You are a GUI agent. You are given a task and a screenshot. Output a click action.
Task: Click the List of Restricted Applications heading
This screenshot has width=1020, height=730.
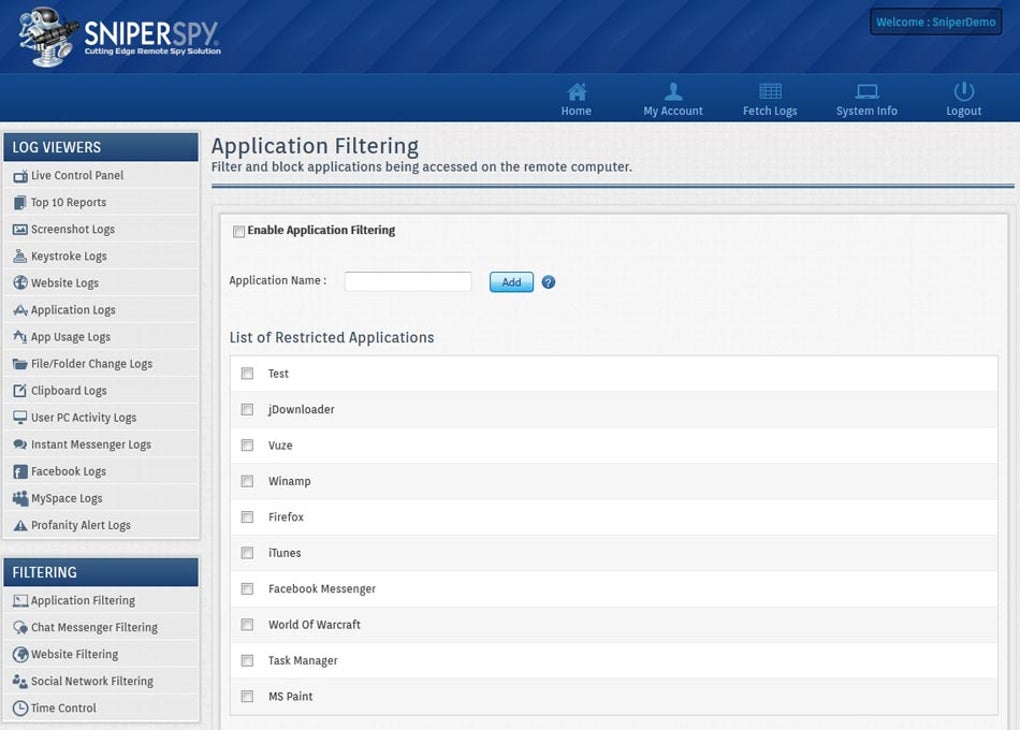[332, 338]
